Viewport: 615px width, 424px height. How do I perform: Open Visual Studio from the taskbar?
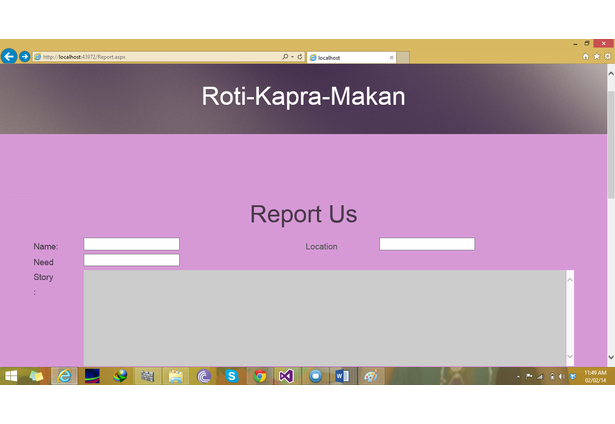coord(287,376)
